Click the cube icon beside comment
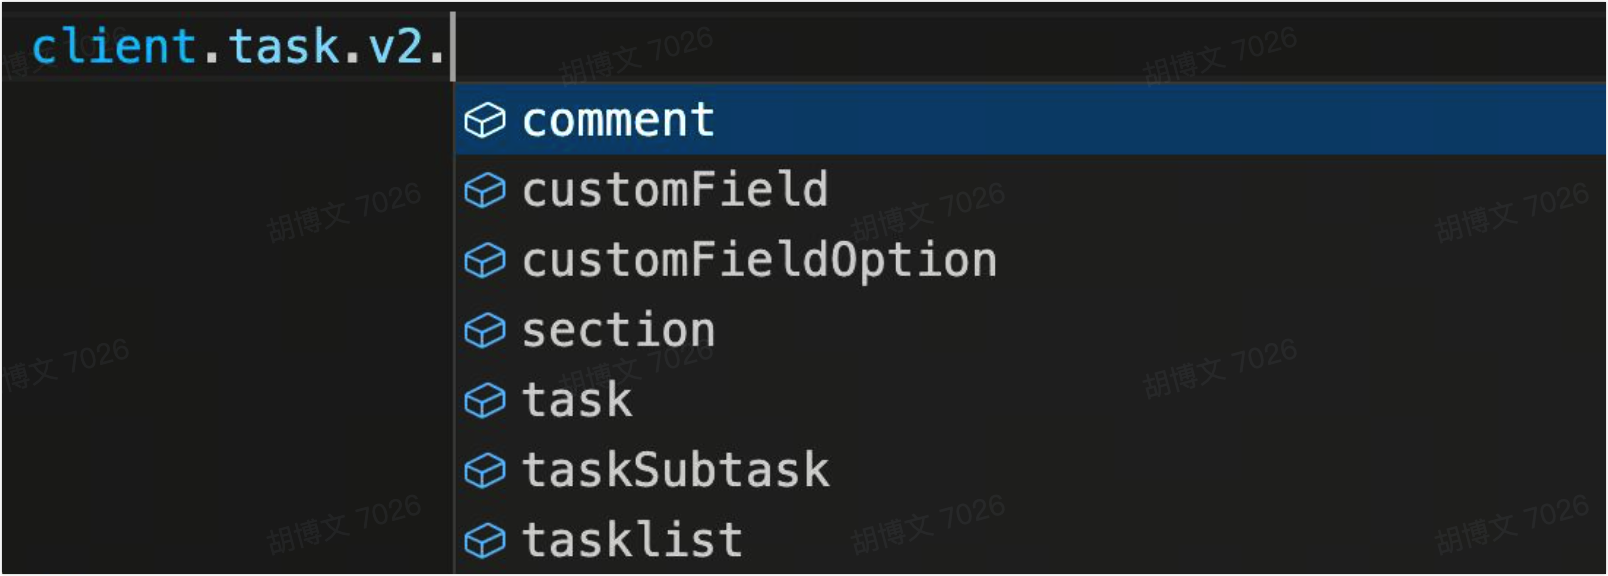 point(485,121)
